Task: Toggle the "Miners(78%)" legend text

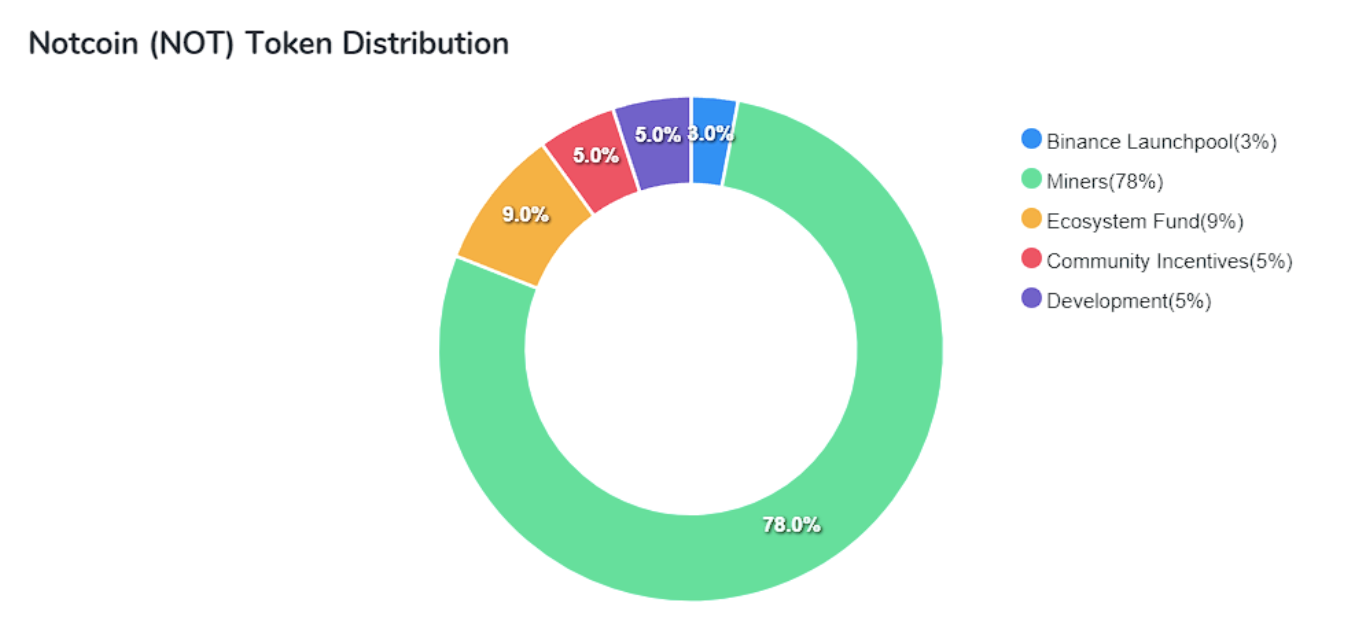Action: point(1104,181)
